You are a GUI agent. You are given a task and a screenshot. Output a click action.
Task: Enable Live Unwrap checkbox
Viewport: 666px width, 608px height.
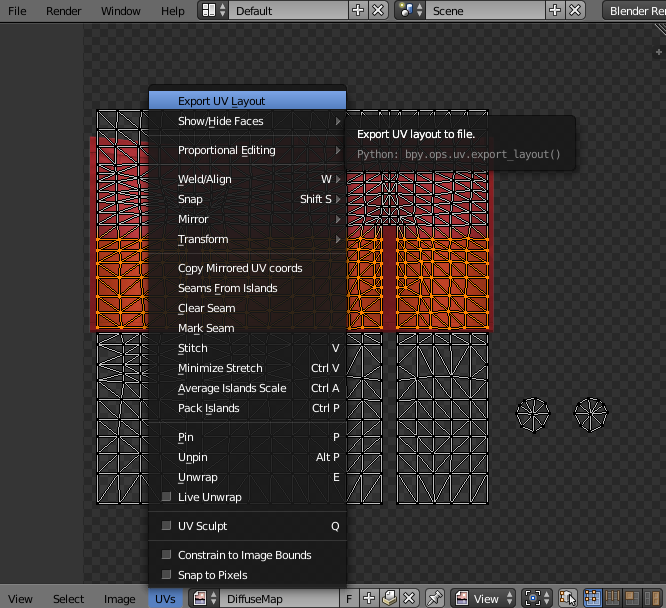point(166,497)
